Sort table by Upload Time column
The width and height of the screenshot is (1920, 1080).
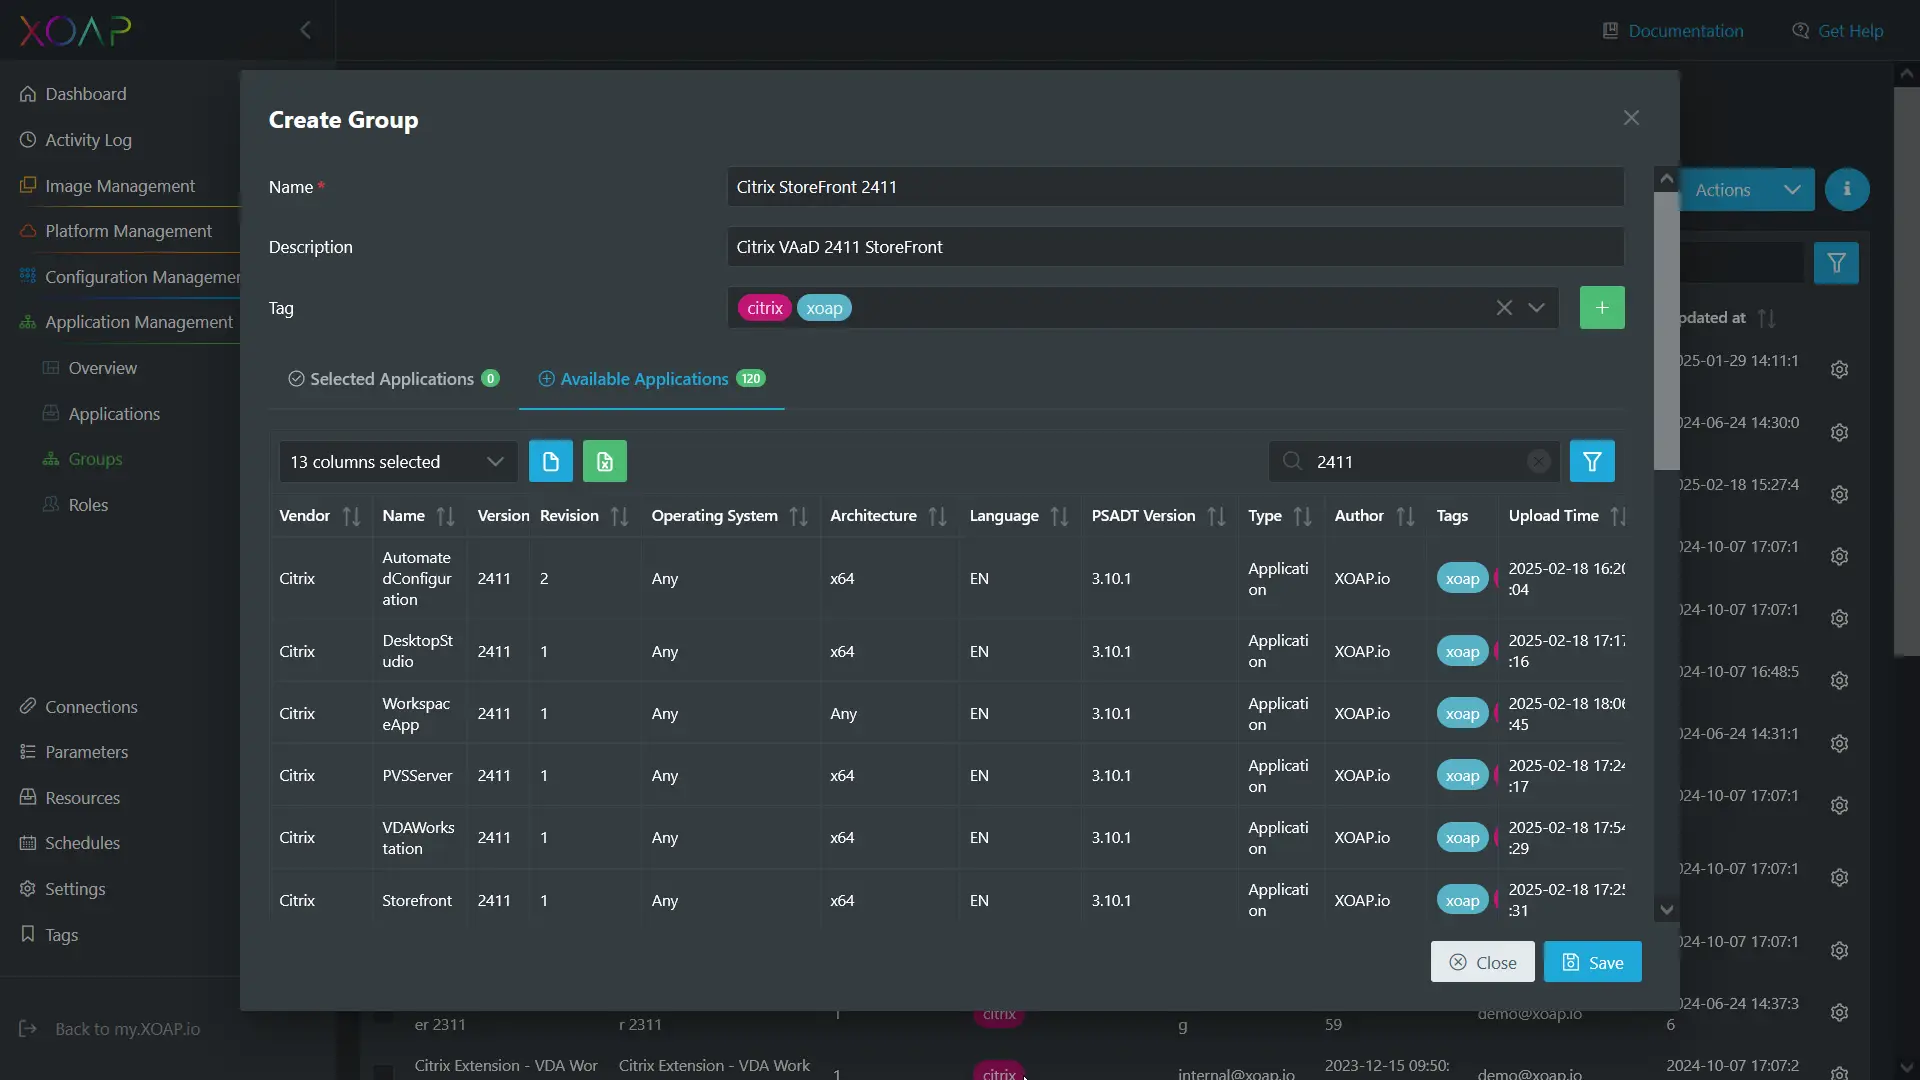[1618, 516]
